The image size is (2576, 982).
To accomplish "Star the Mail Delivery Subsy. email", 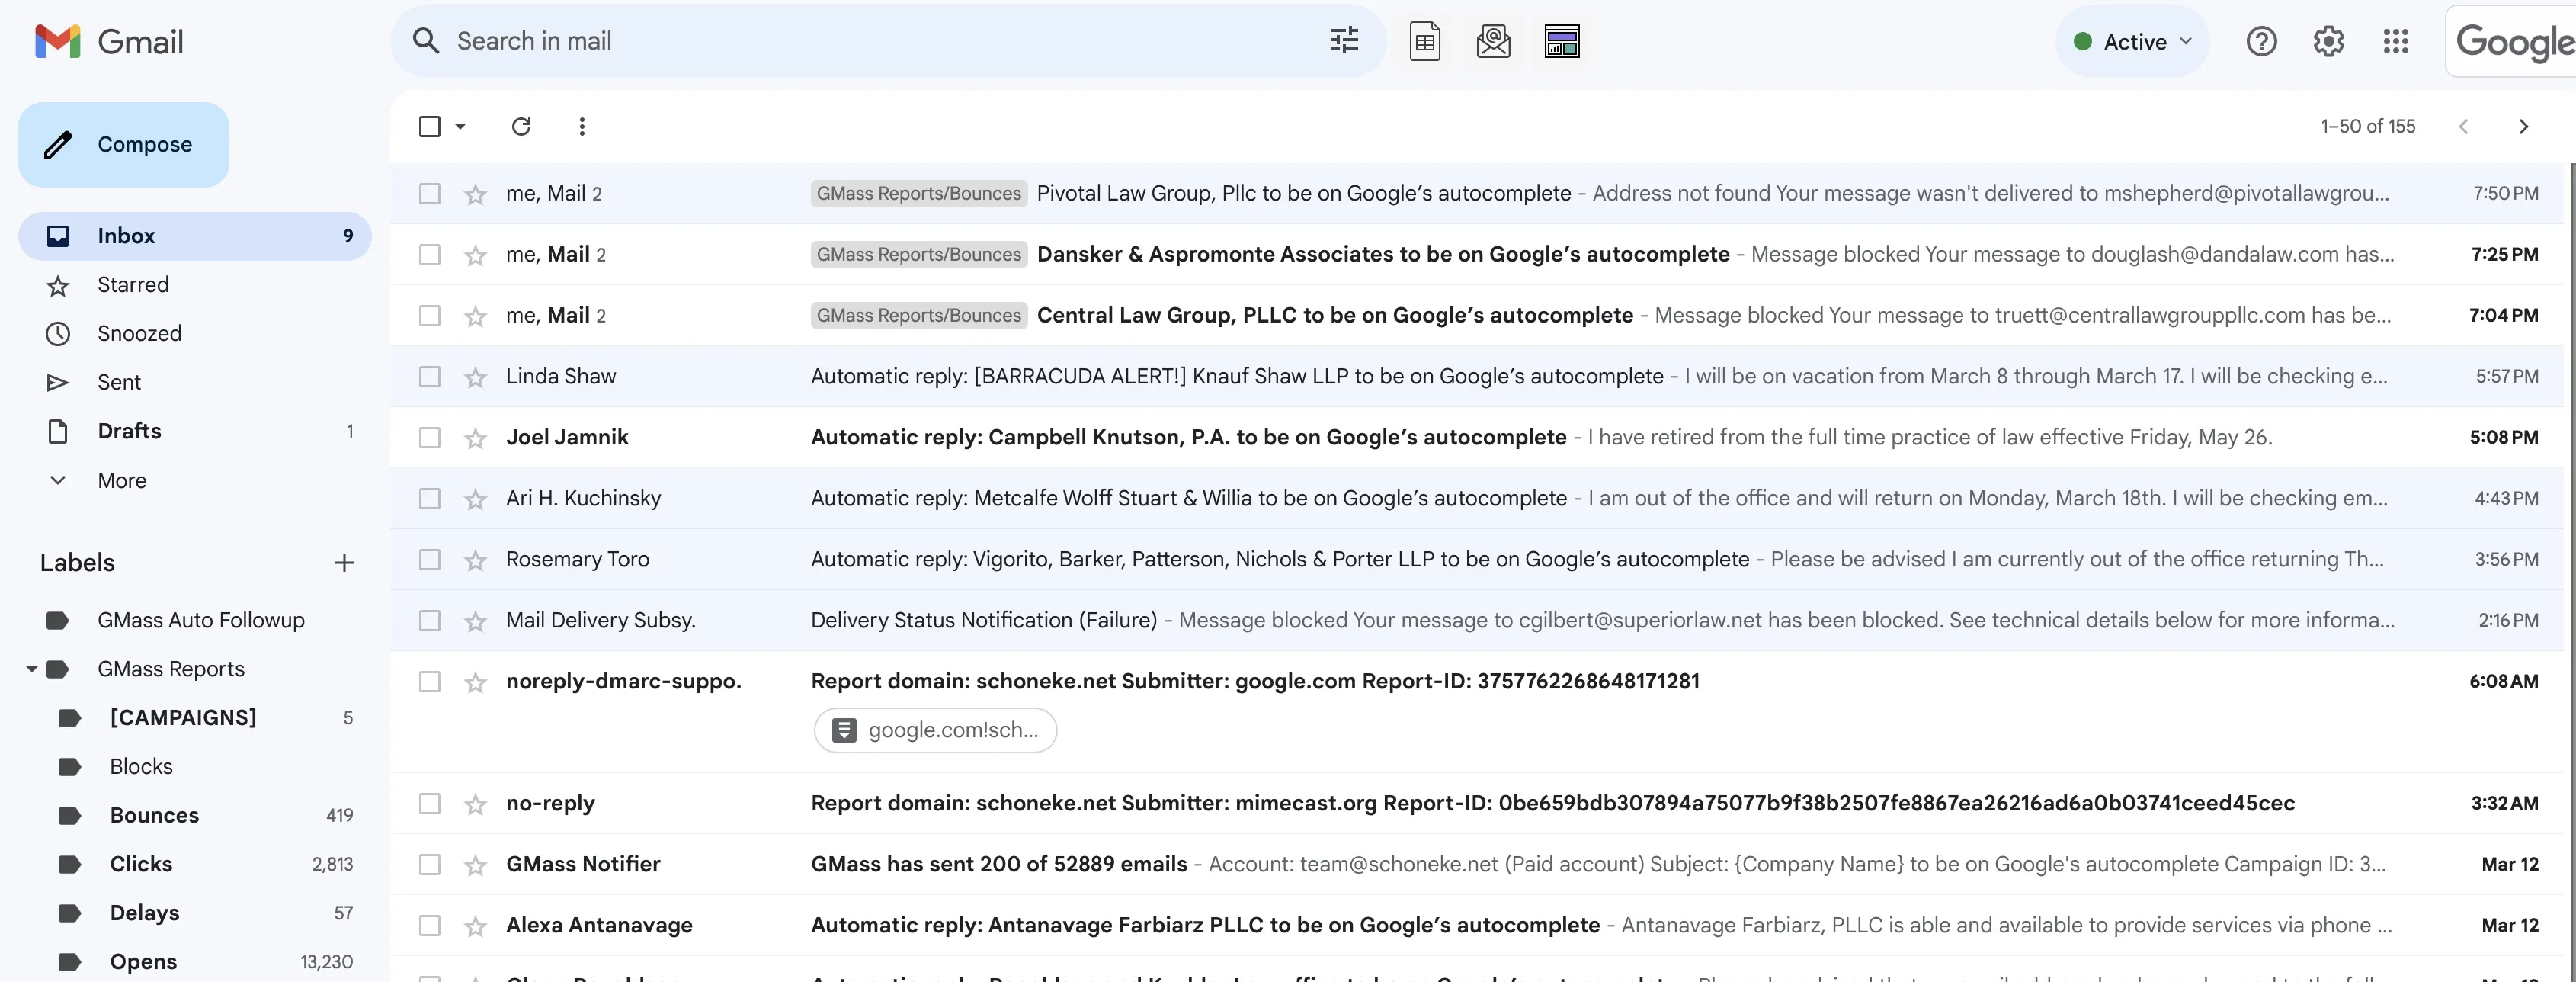I will 475,621.
